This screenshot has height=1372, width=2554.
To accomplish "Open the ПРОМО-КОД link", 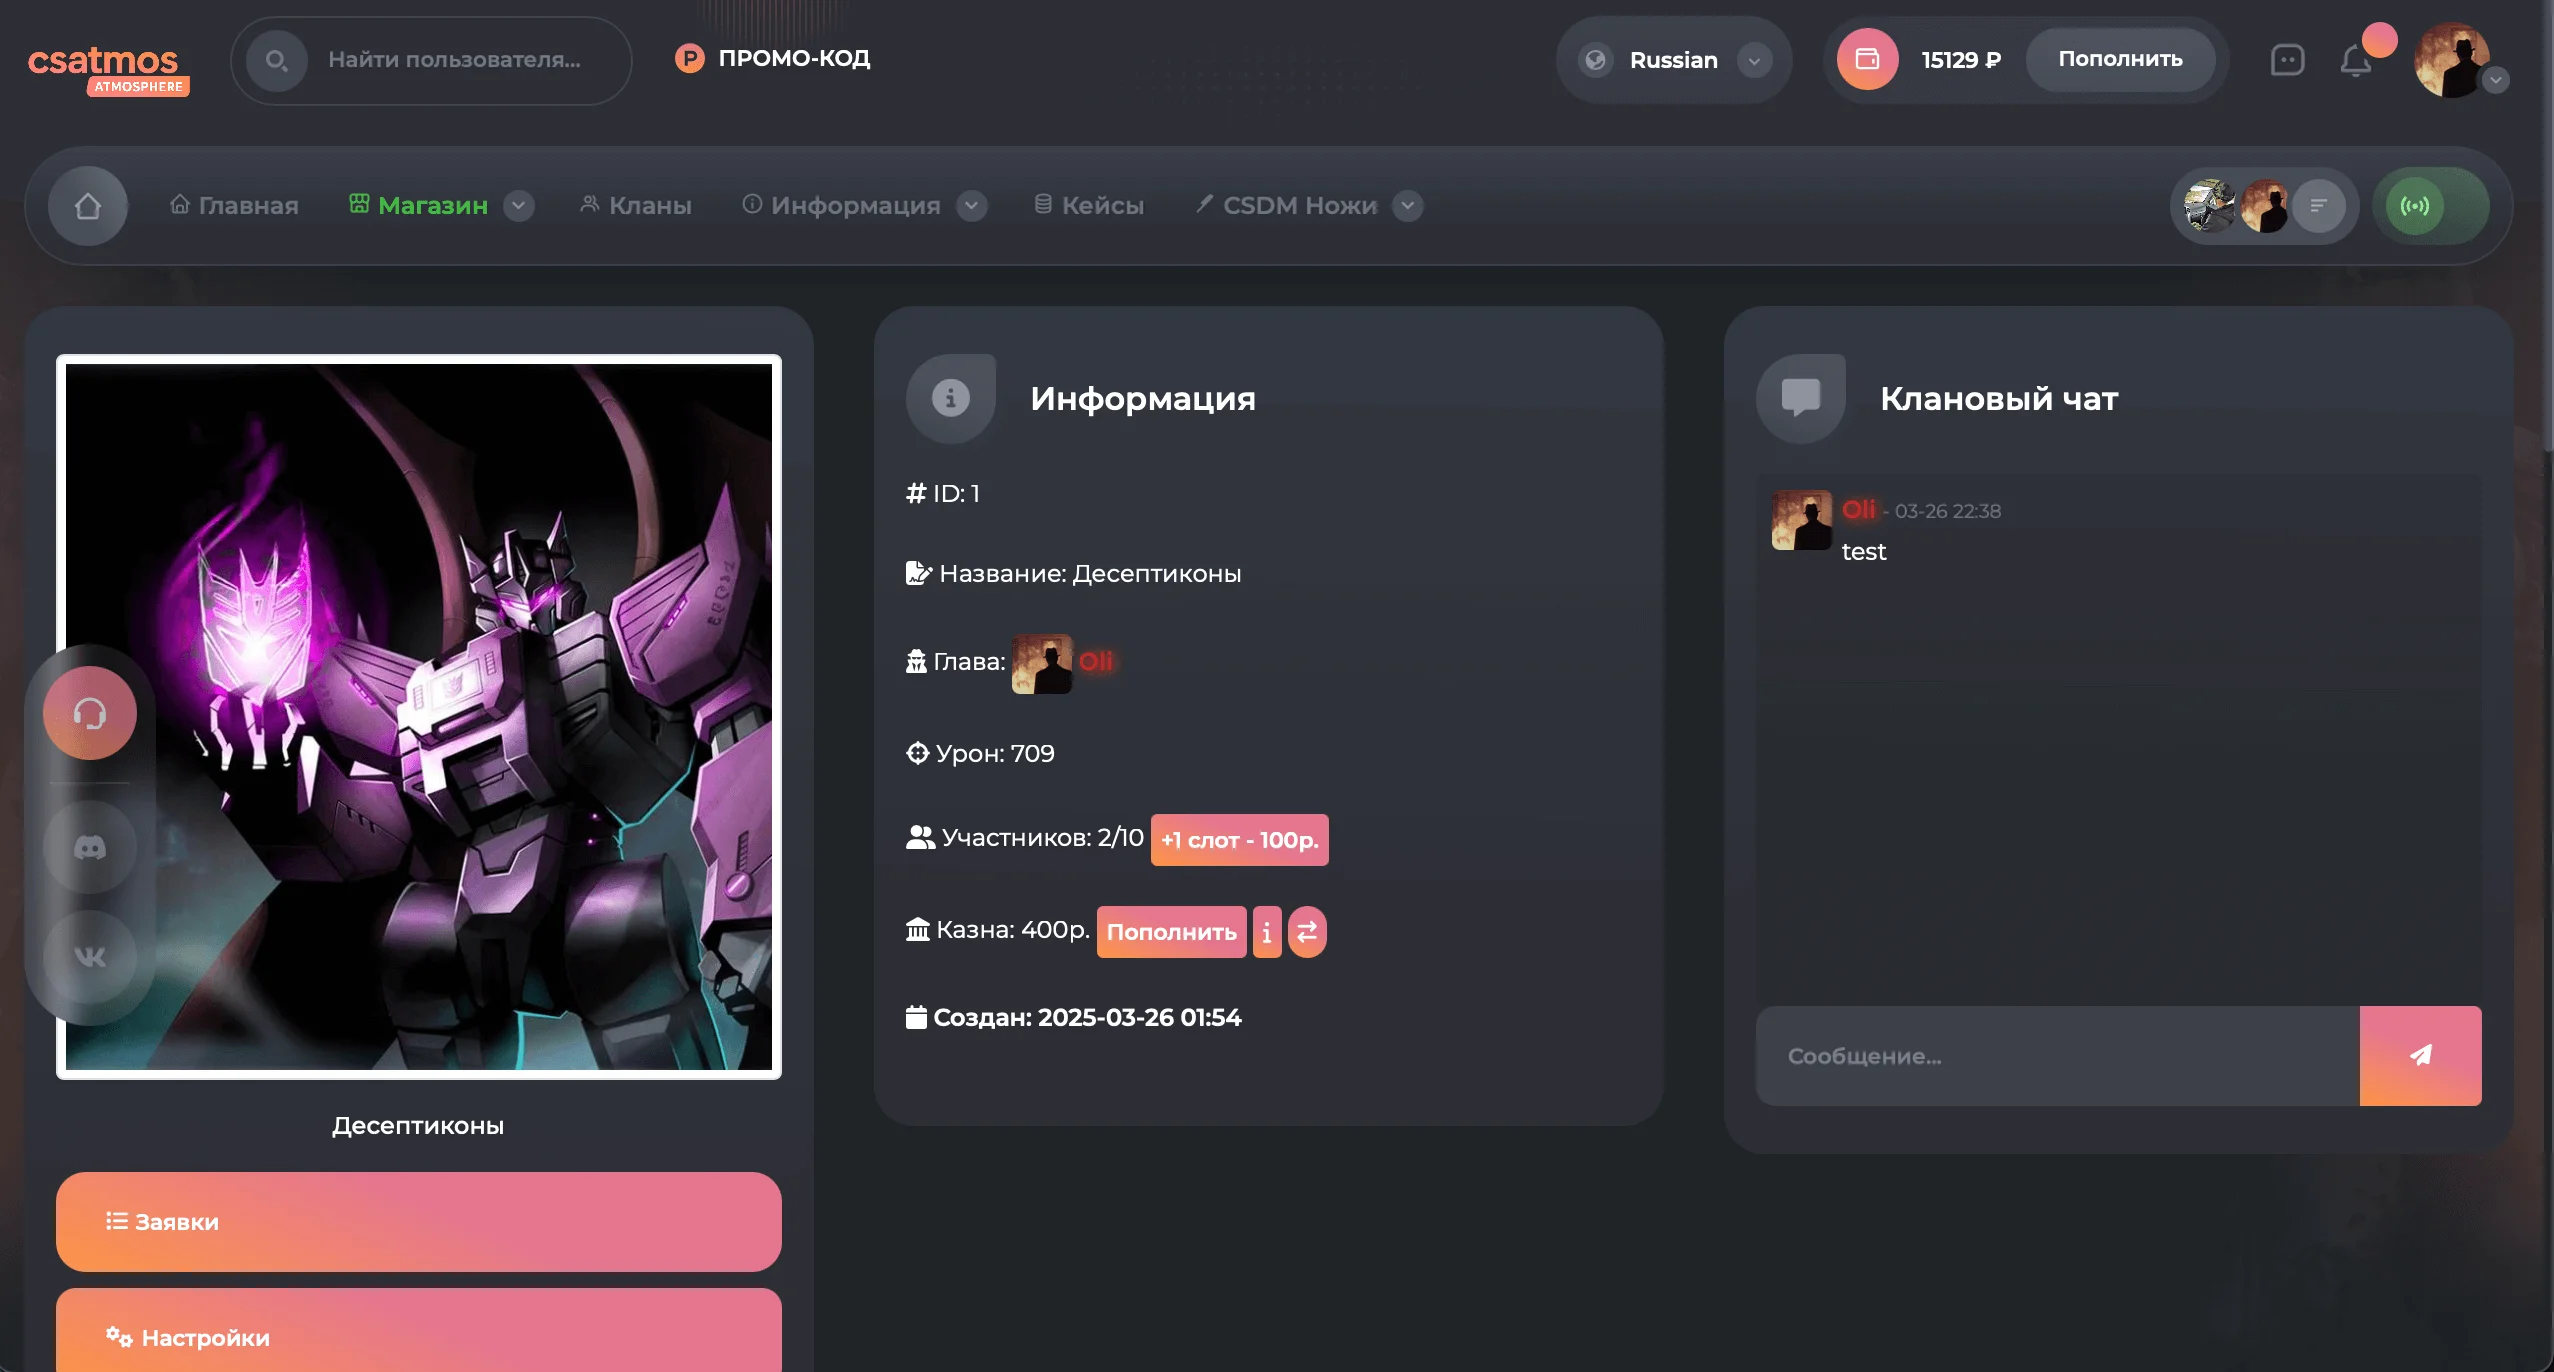I will (x=773, y=59).
